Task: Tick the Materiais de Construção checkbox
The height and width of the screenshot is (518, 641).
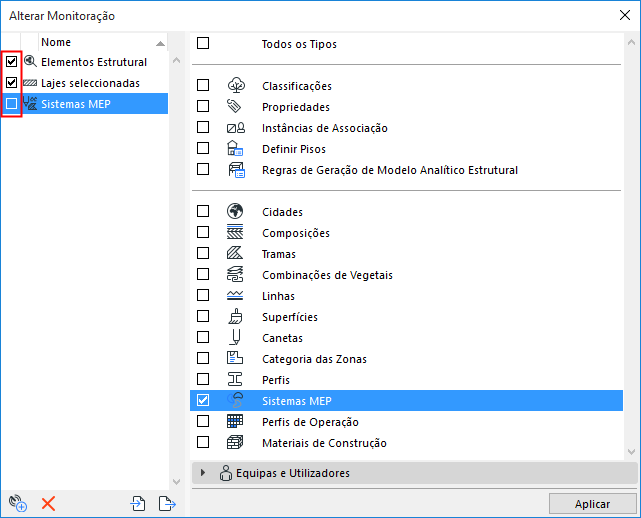Action: [203, 442]
